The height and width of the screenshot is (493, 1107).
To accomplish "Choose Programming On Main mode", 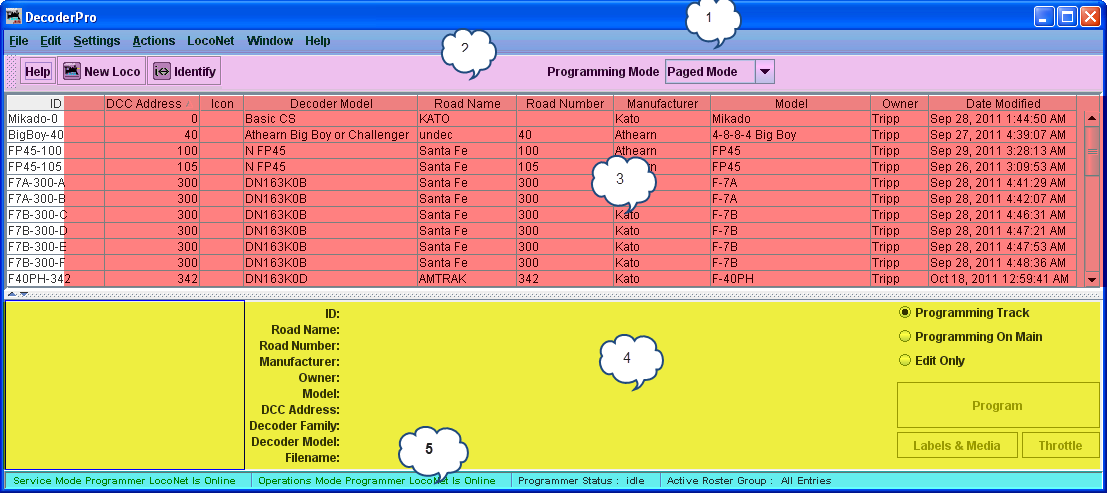I will [906, 337].
